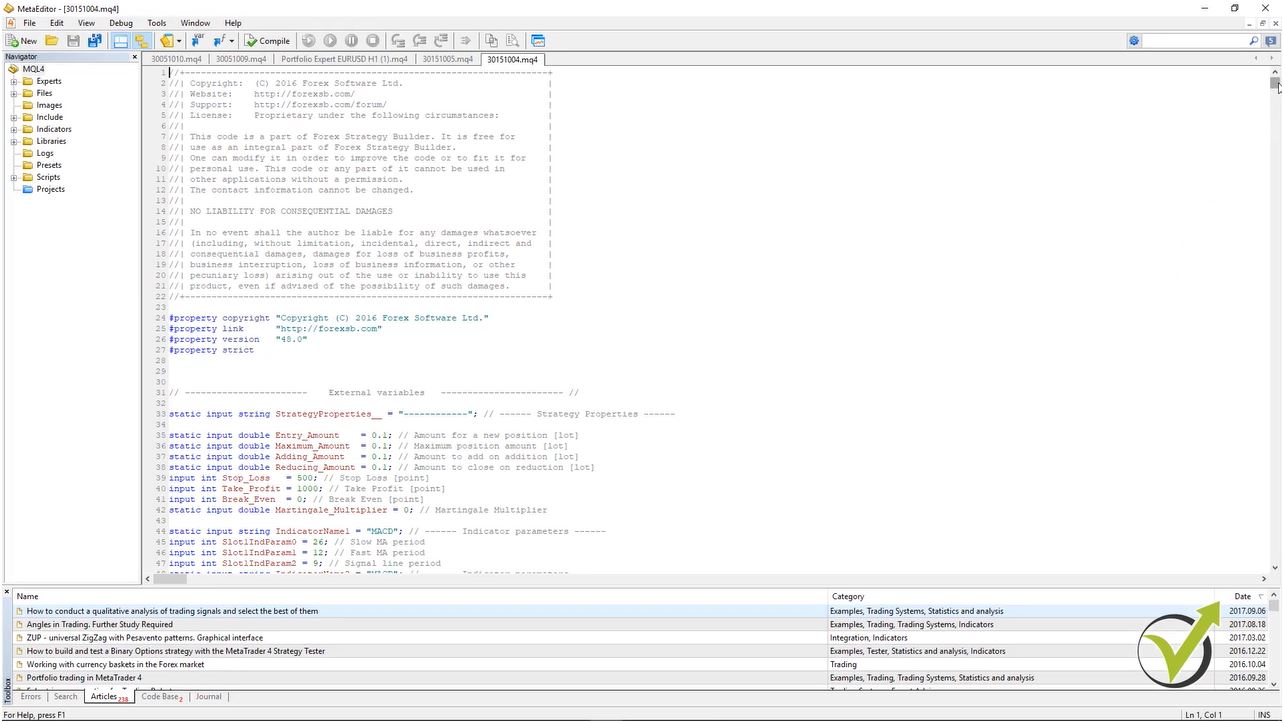Insert a variable with the var snippet icon
Image resolution: width=1284 pixels, height=723 pixels.
tap(196, 40)
